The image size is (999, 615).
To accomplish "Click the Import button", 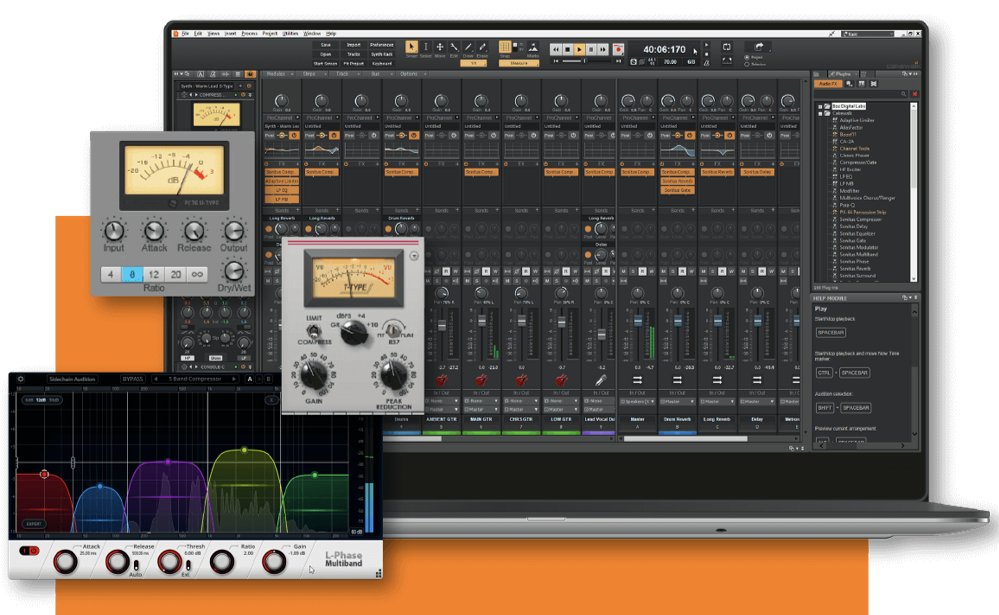I will 354,45.
